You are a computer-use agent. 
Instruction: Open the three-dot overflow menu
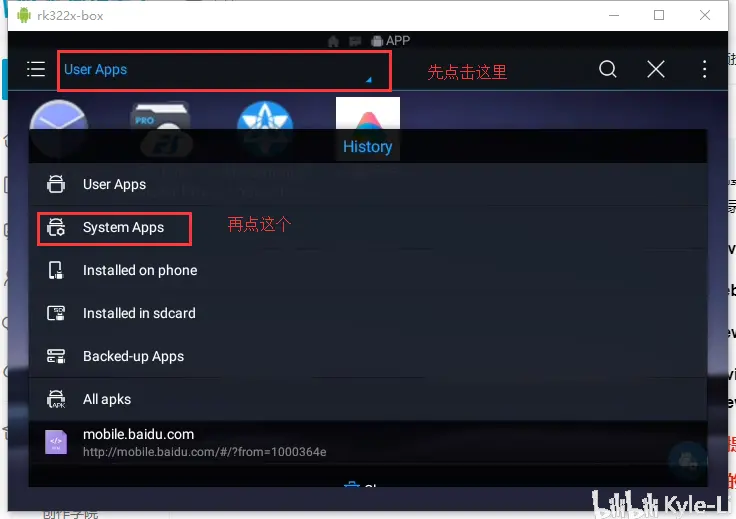pos(704,69)
